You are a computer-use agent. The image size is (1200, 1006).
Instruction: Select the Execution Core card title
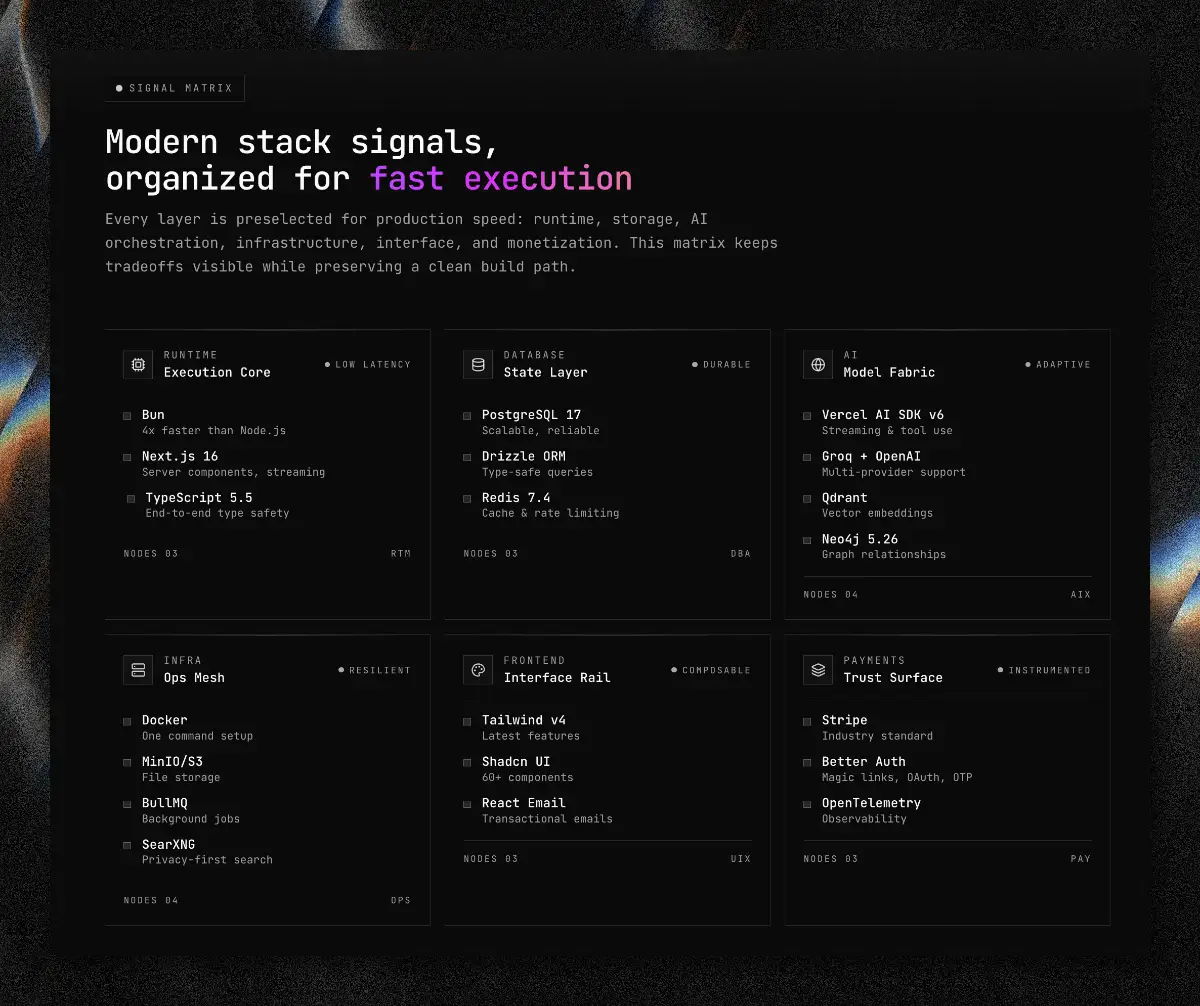tap(217, 372)
